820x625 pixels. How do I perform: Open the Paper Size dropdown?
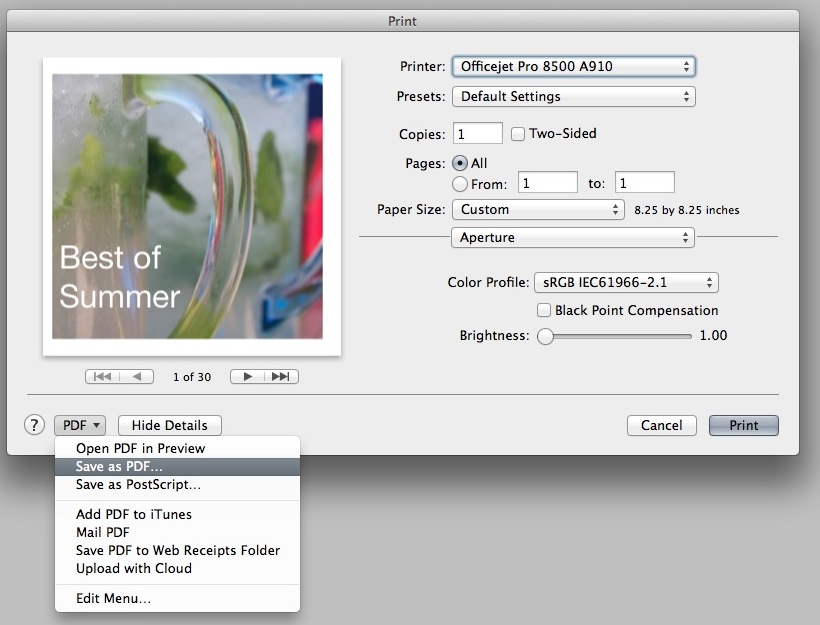pos(538,210)
